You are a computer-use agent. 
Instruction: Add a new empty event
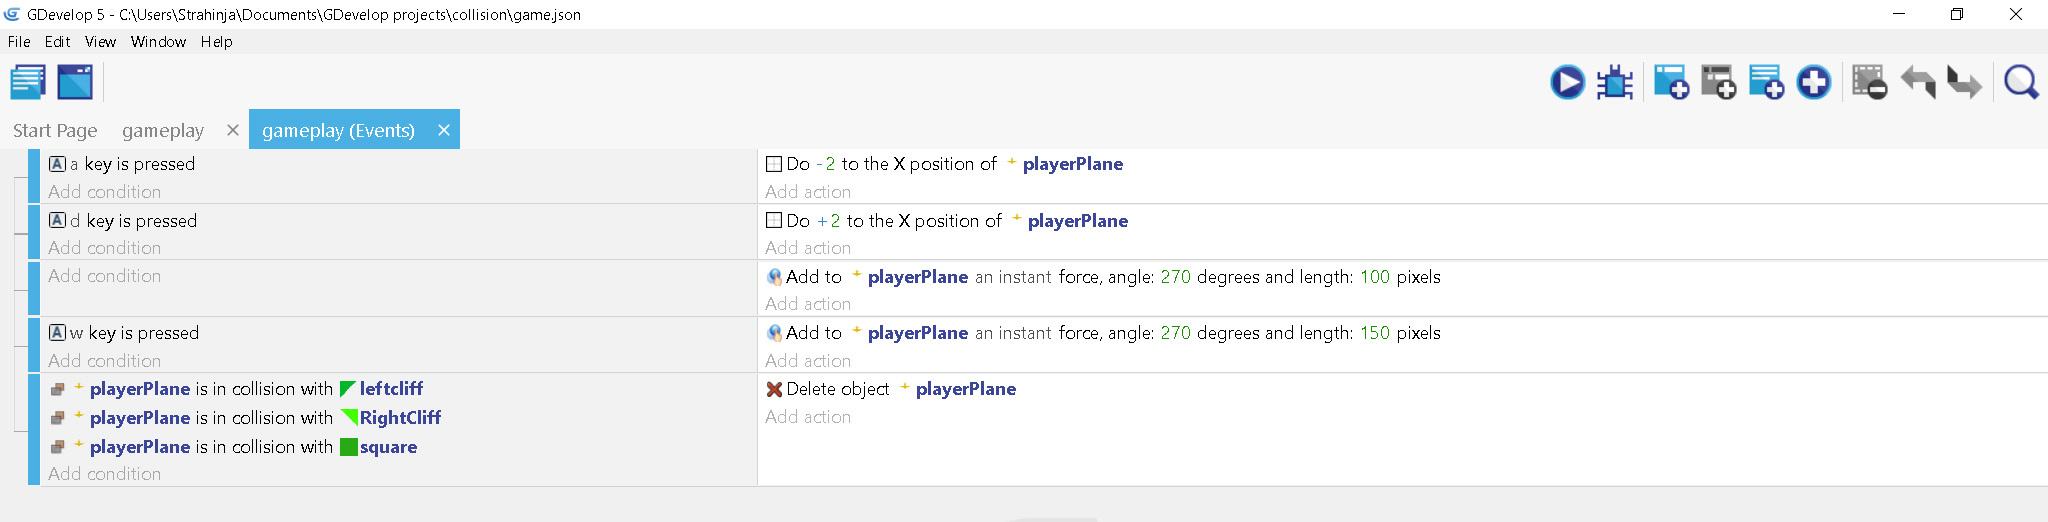tap(1671, 82)
